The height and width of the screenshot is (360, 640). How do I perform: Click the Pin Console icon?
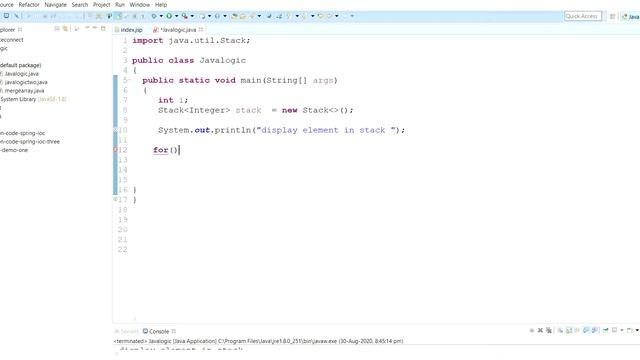[x=606, y=330]
